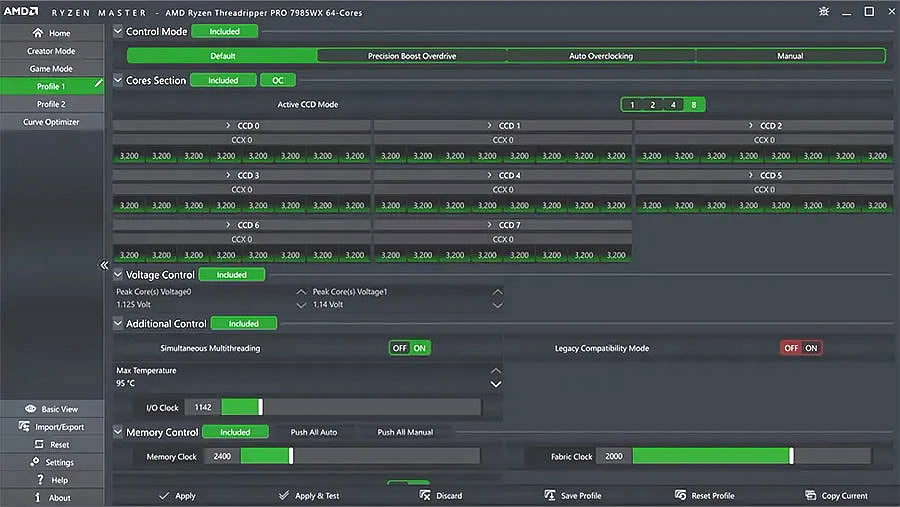The width and height of the screenshot is (900, 507).
Task: Select Precision Boost Overdrive mode
Action: 412,56
